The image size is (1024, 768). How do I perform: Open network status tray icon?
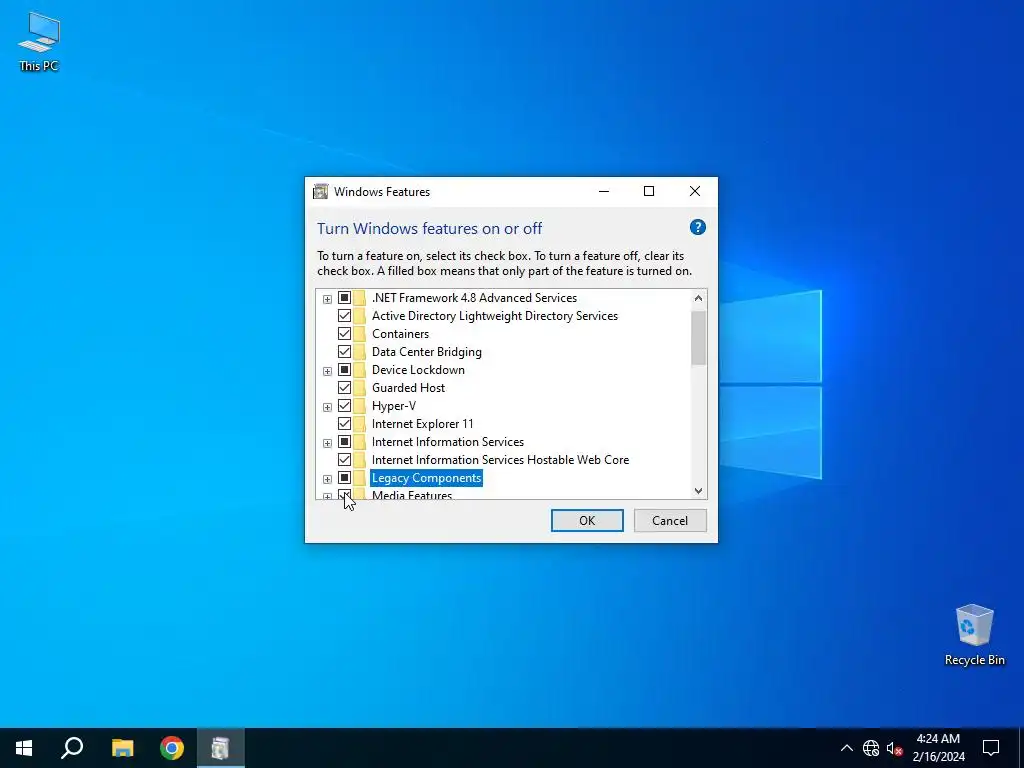tap(871, 748)
